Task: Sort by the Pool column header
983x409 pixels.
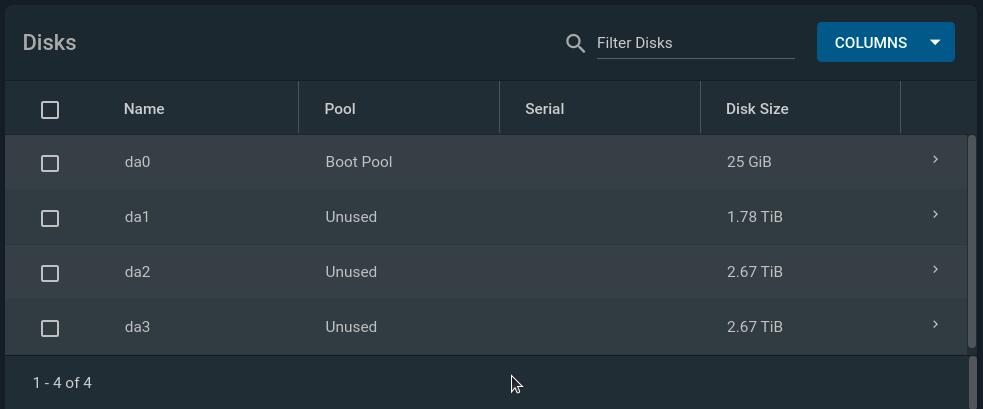Action: click(x=340, y=109)
